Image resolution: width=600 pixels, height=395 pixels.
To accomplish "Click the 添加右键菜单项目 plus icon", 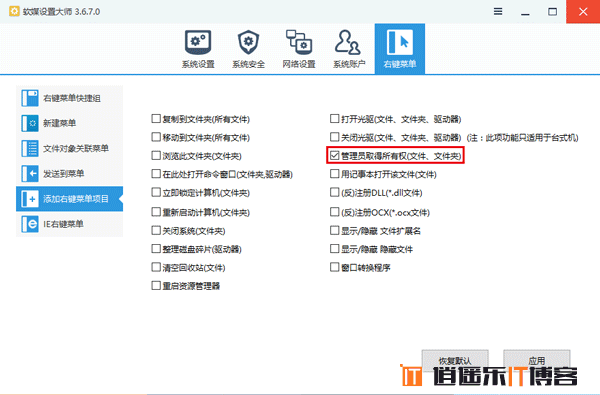I will 30,199.
